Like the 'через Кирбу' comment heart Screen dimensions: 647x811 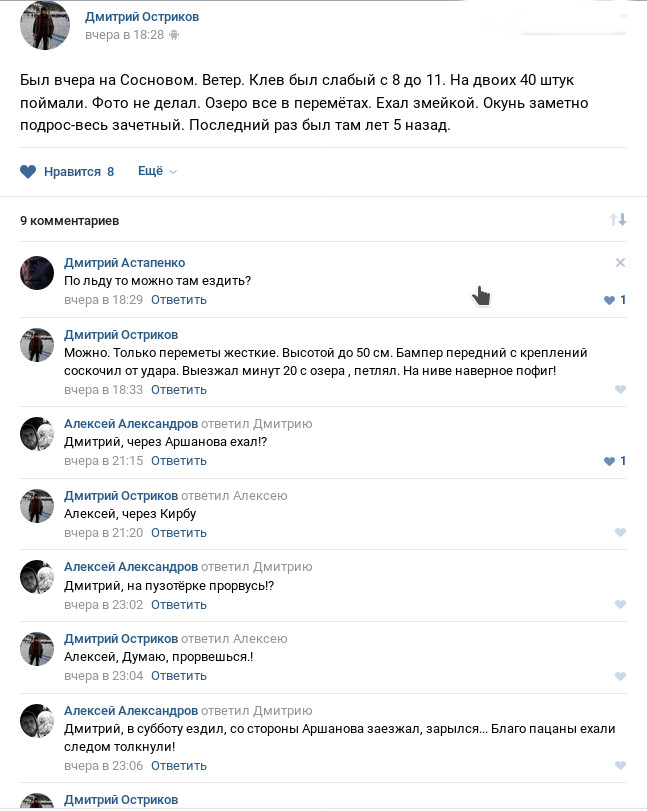(620, 532)
